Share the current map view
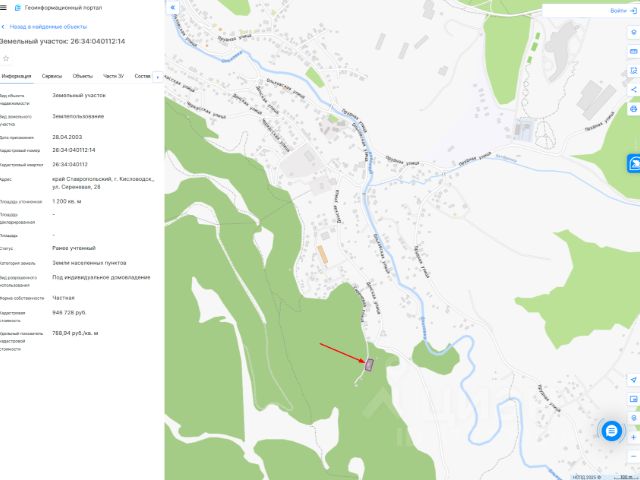 (x=633, y=90)
